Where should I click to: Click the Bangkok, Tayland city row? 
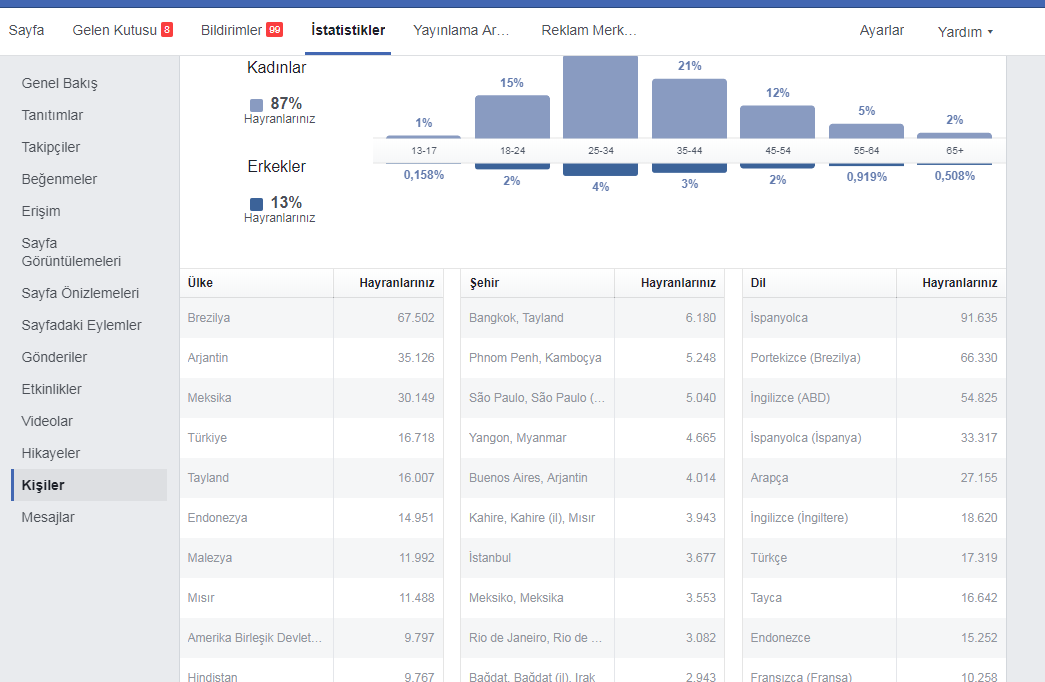coord(592,318)
